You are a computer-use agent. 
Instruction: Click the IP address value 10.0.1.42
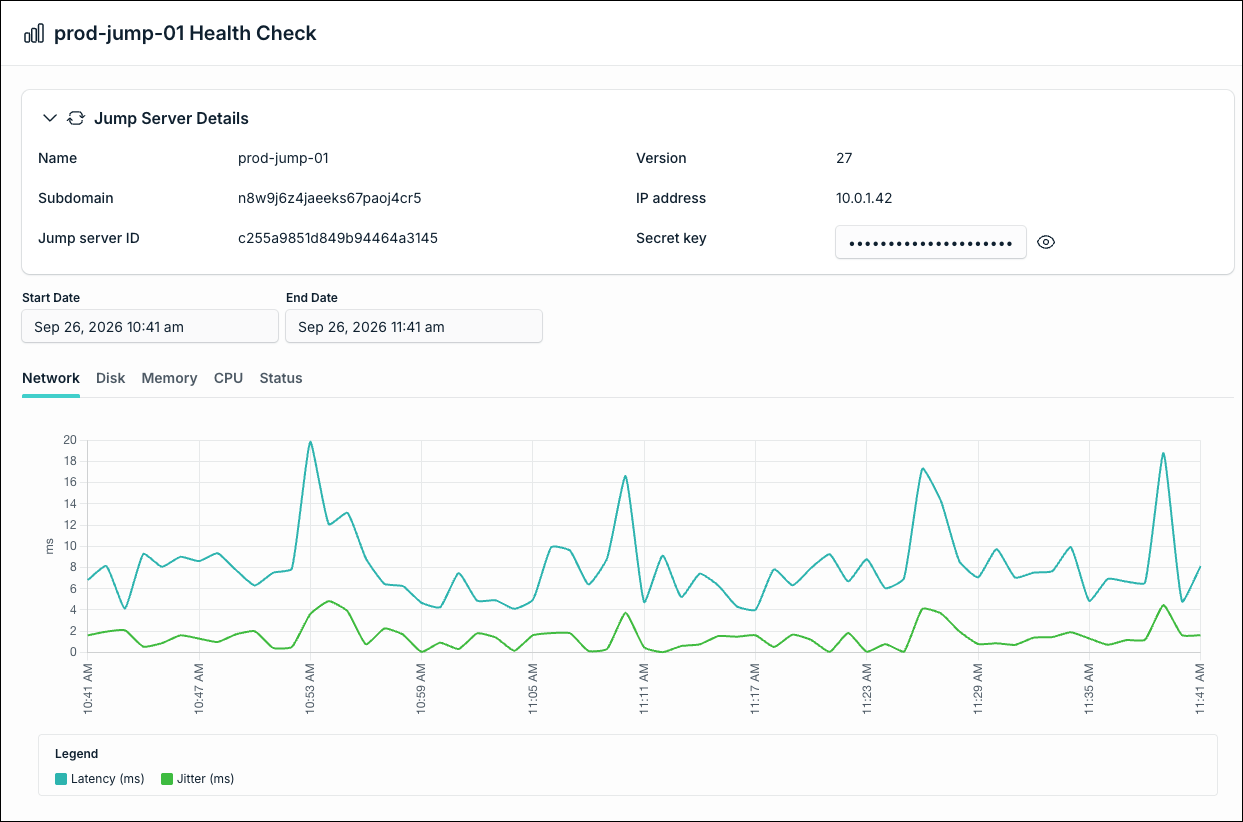864,198
